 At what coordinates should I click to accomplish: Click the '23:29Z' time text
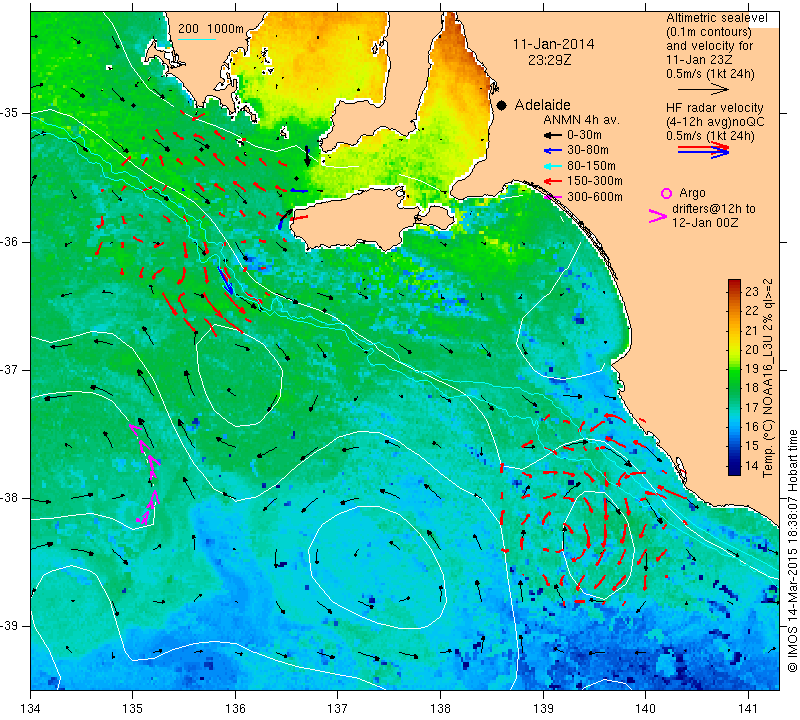tap(549, 60)
